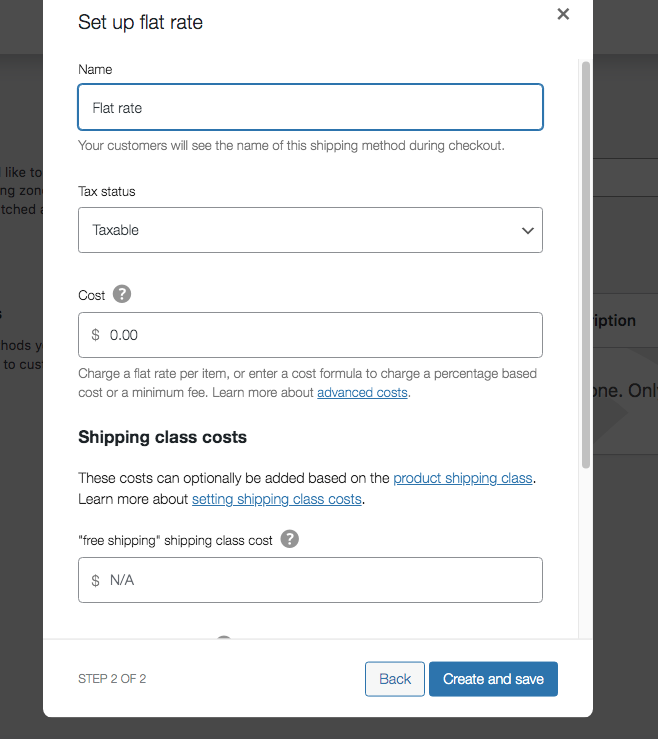Expand the Tax status chevron arrow
Screen dimensions: 658x739
click(527, 230)
